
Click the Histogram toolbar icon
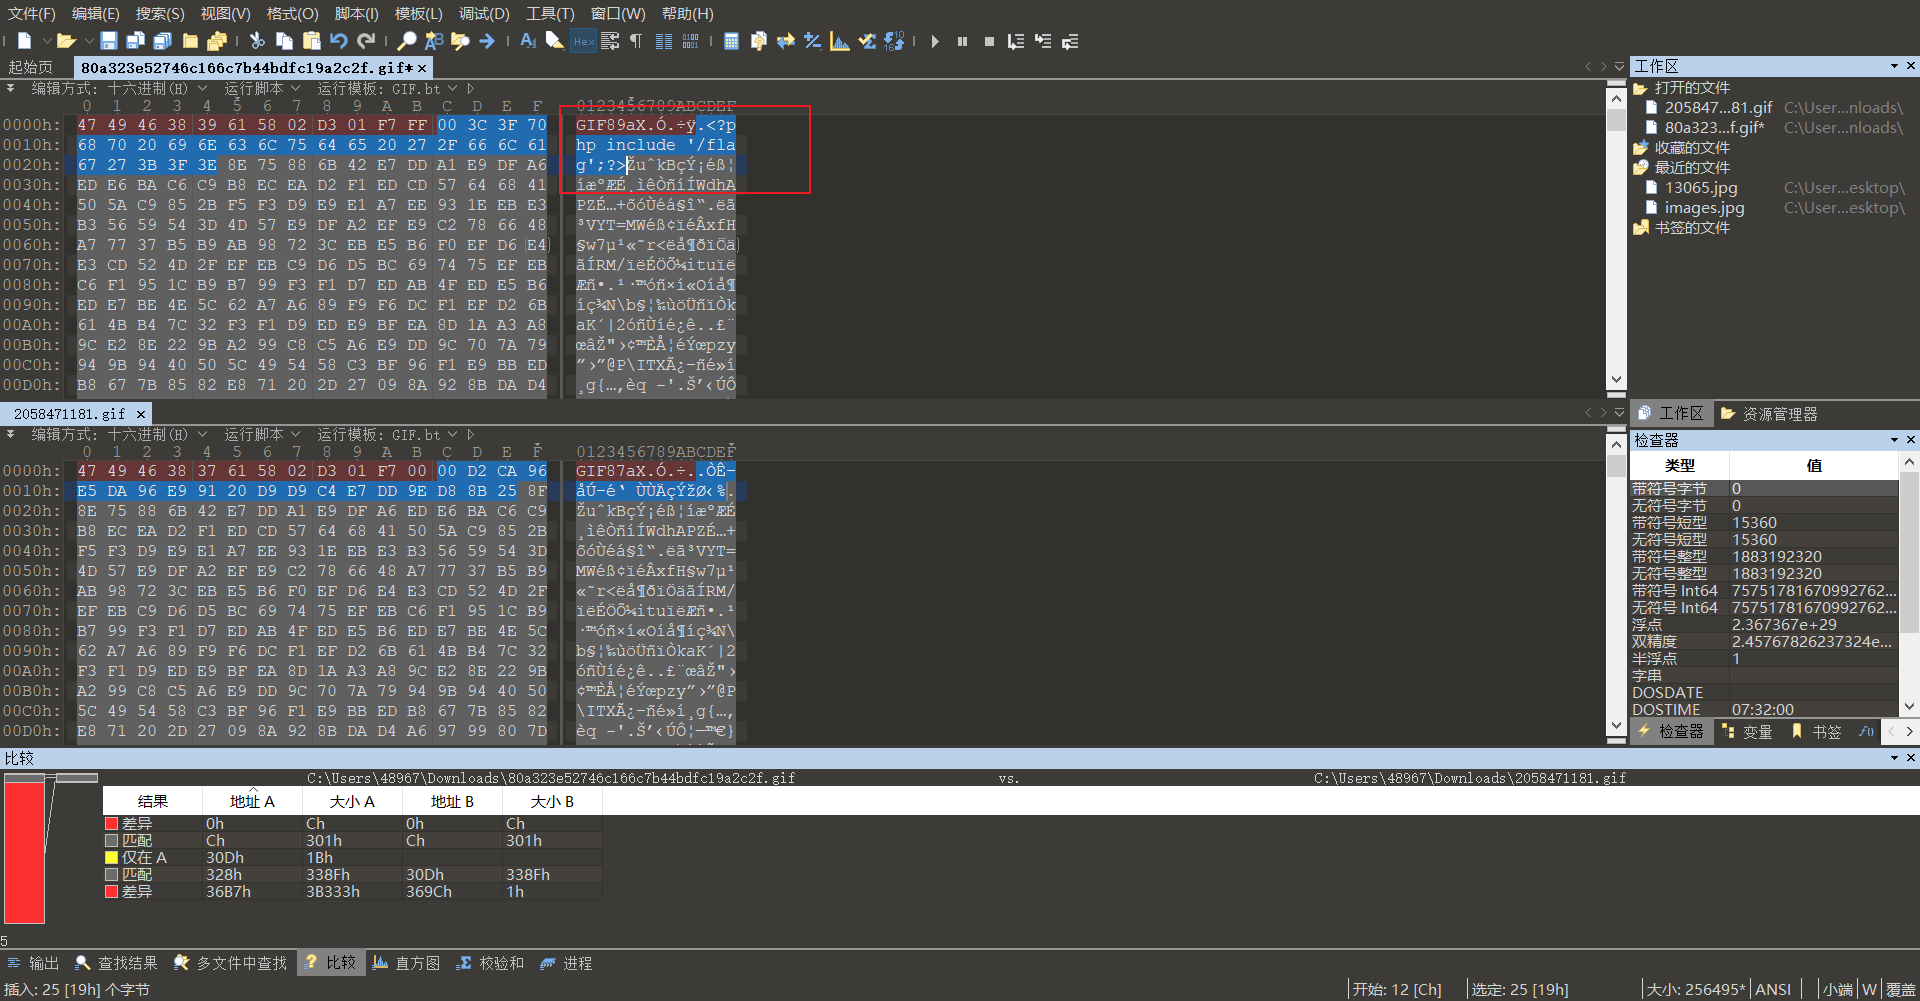click(840, 41)
